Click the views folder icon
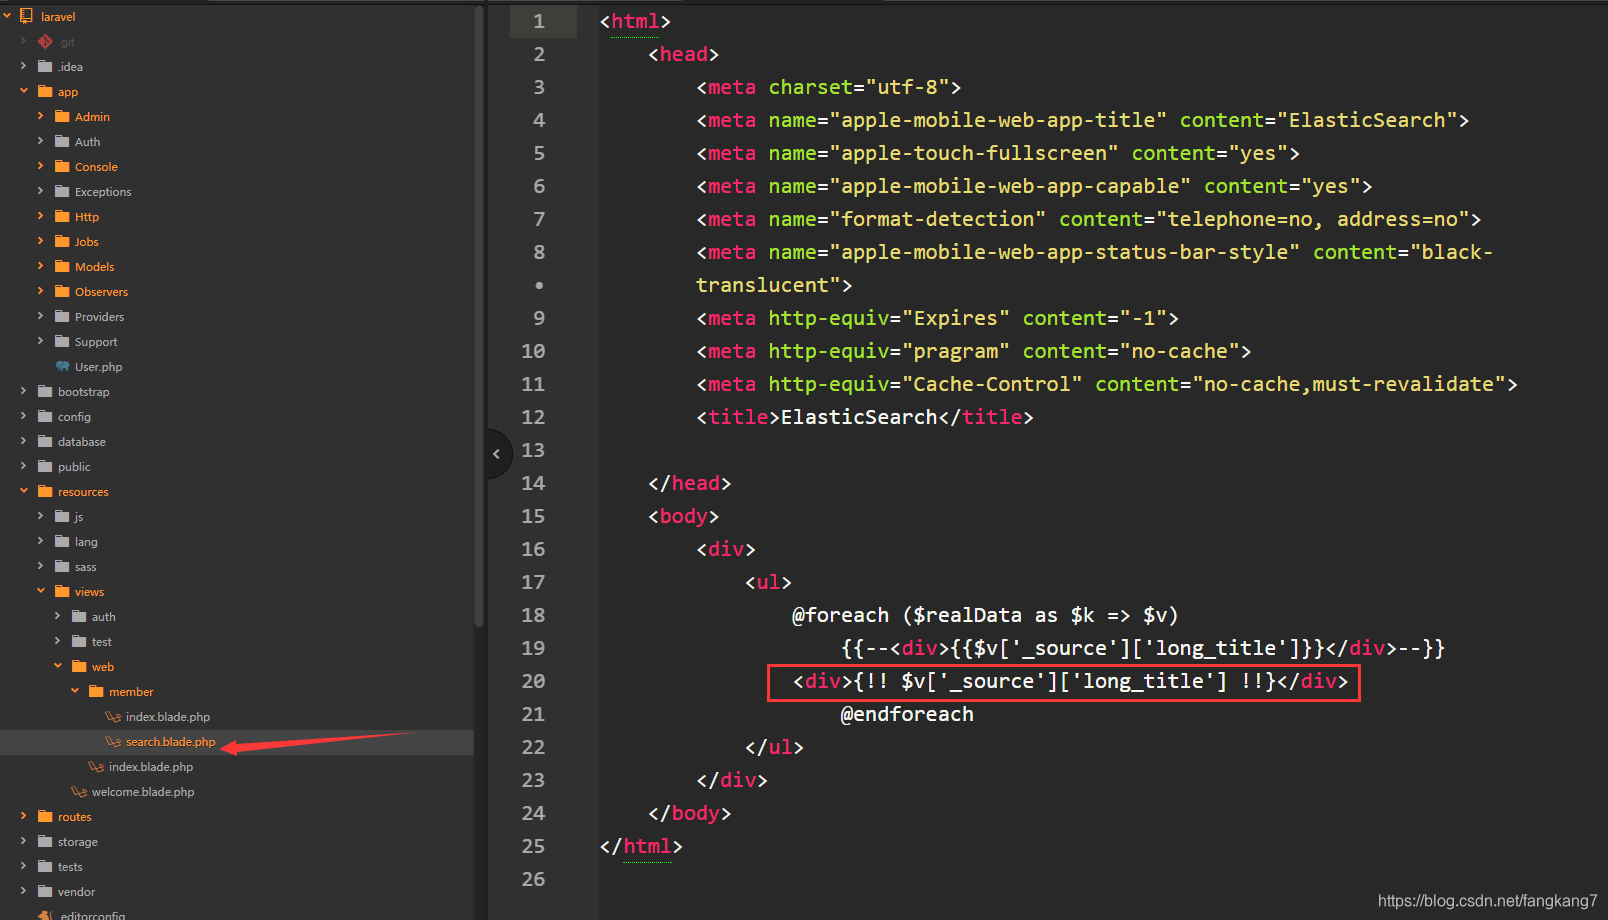 [62, 591]
